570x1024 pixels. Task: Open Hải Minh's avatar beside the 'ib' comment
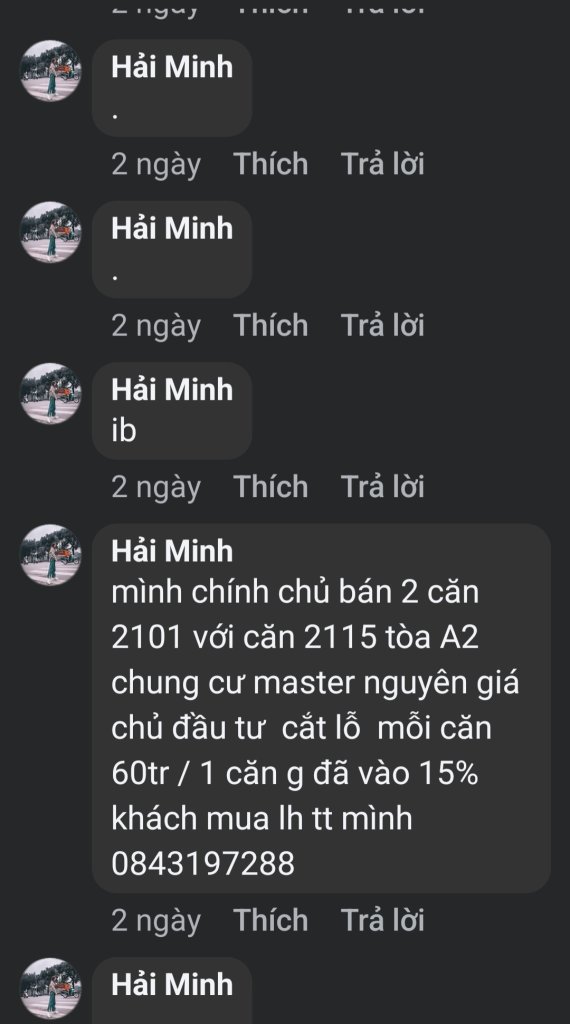coord(50,393)
